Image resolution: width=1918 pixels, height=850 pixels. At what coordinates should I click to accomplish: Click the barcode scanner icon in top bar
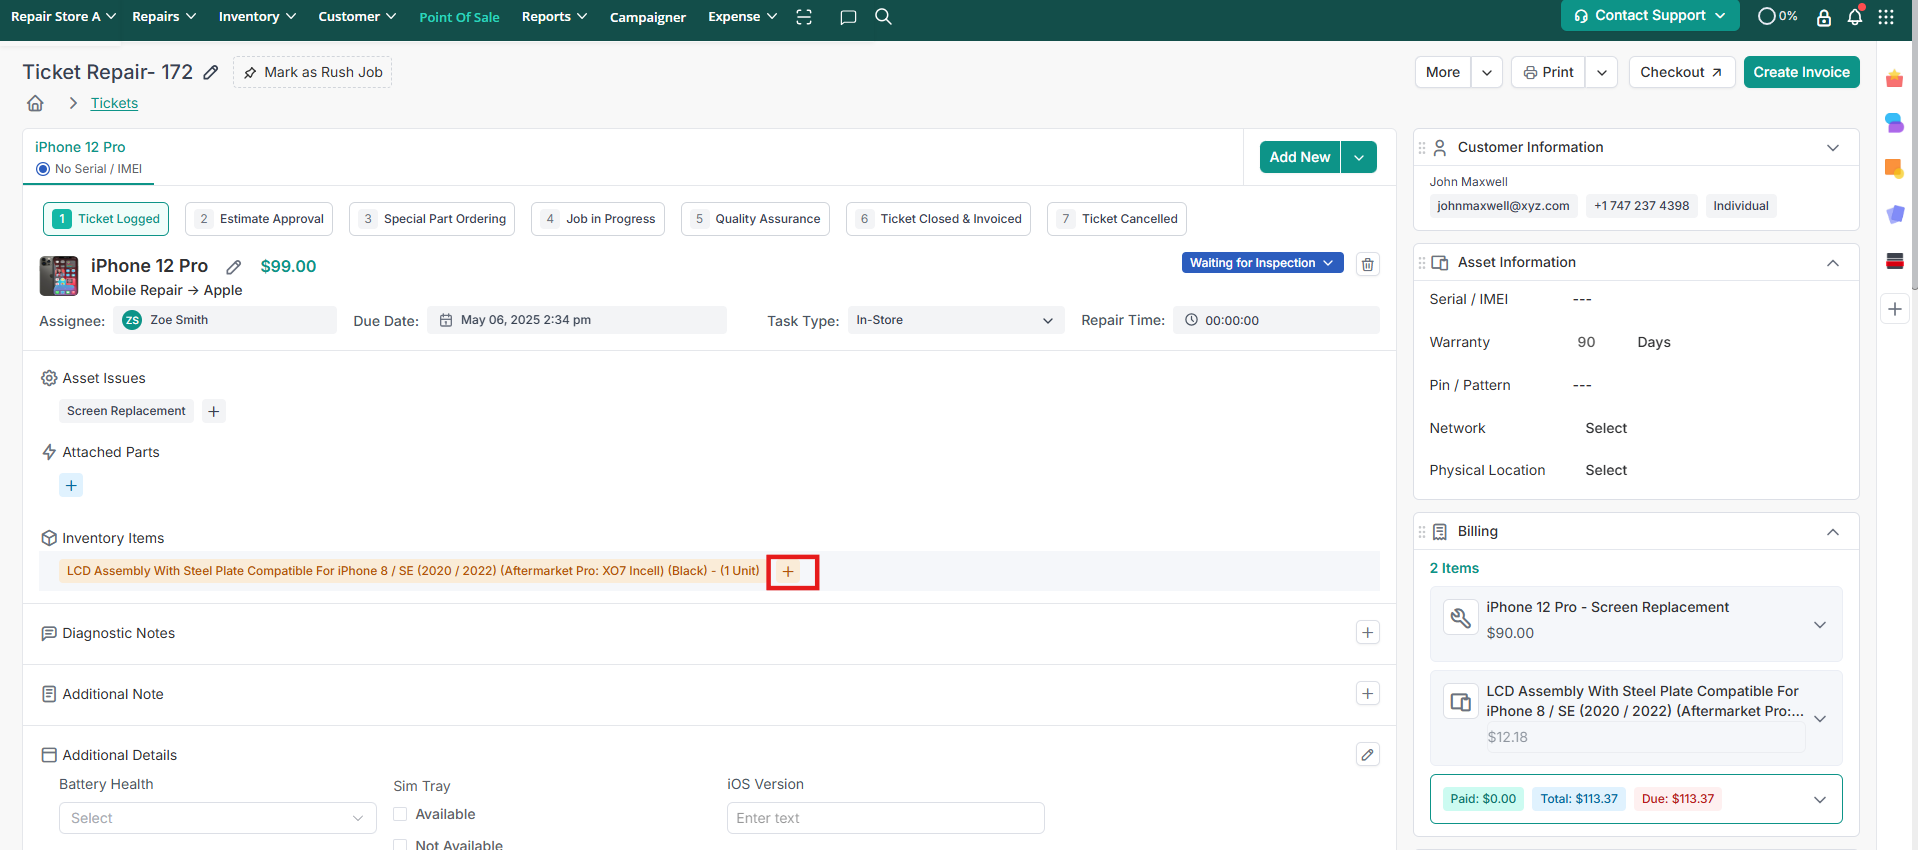tap(804, 17)
